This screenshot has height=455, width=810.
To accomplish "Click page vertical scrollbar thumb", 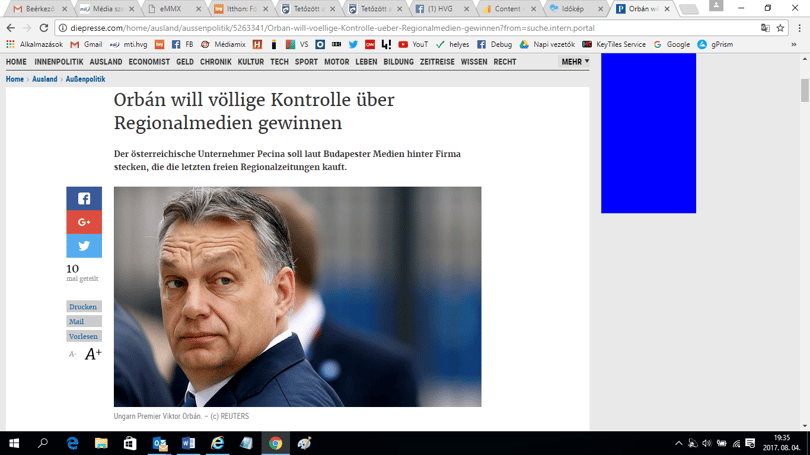I will [x=804, y=90].
